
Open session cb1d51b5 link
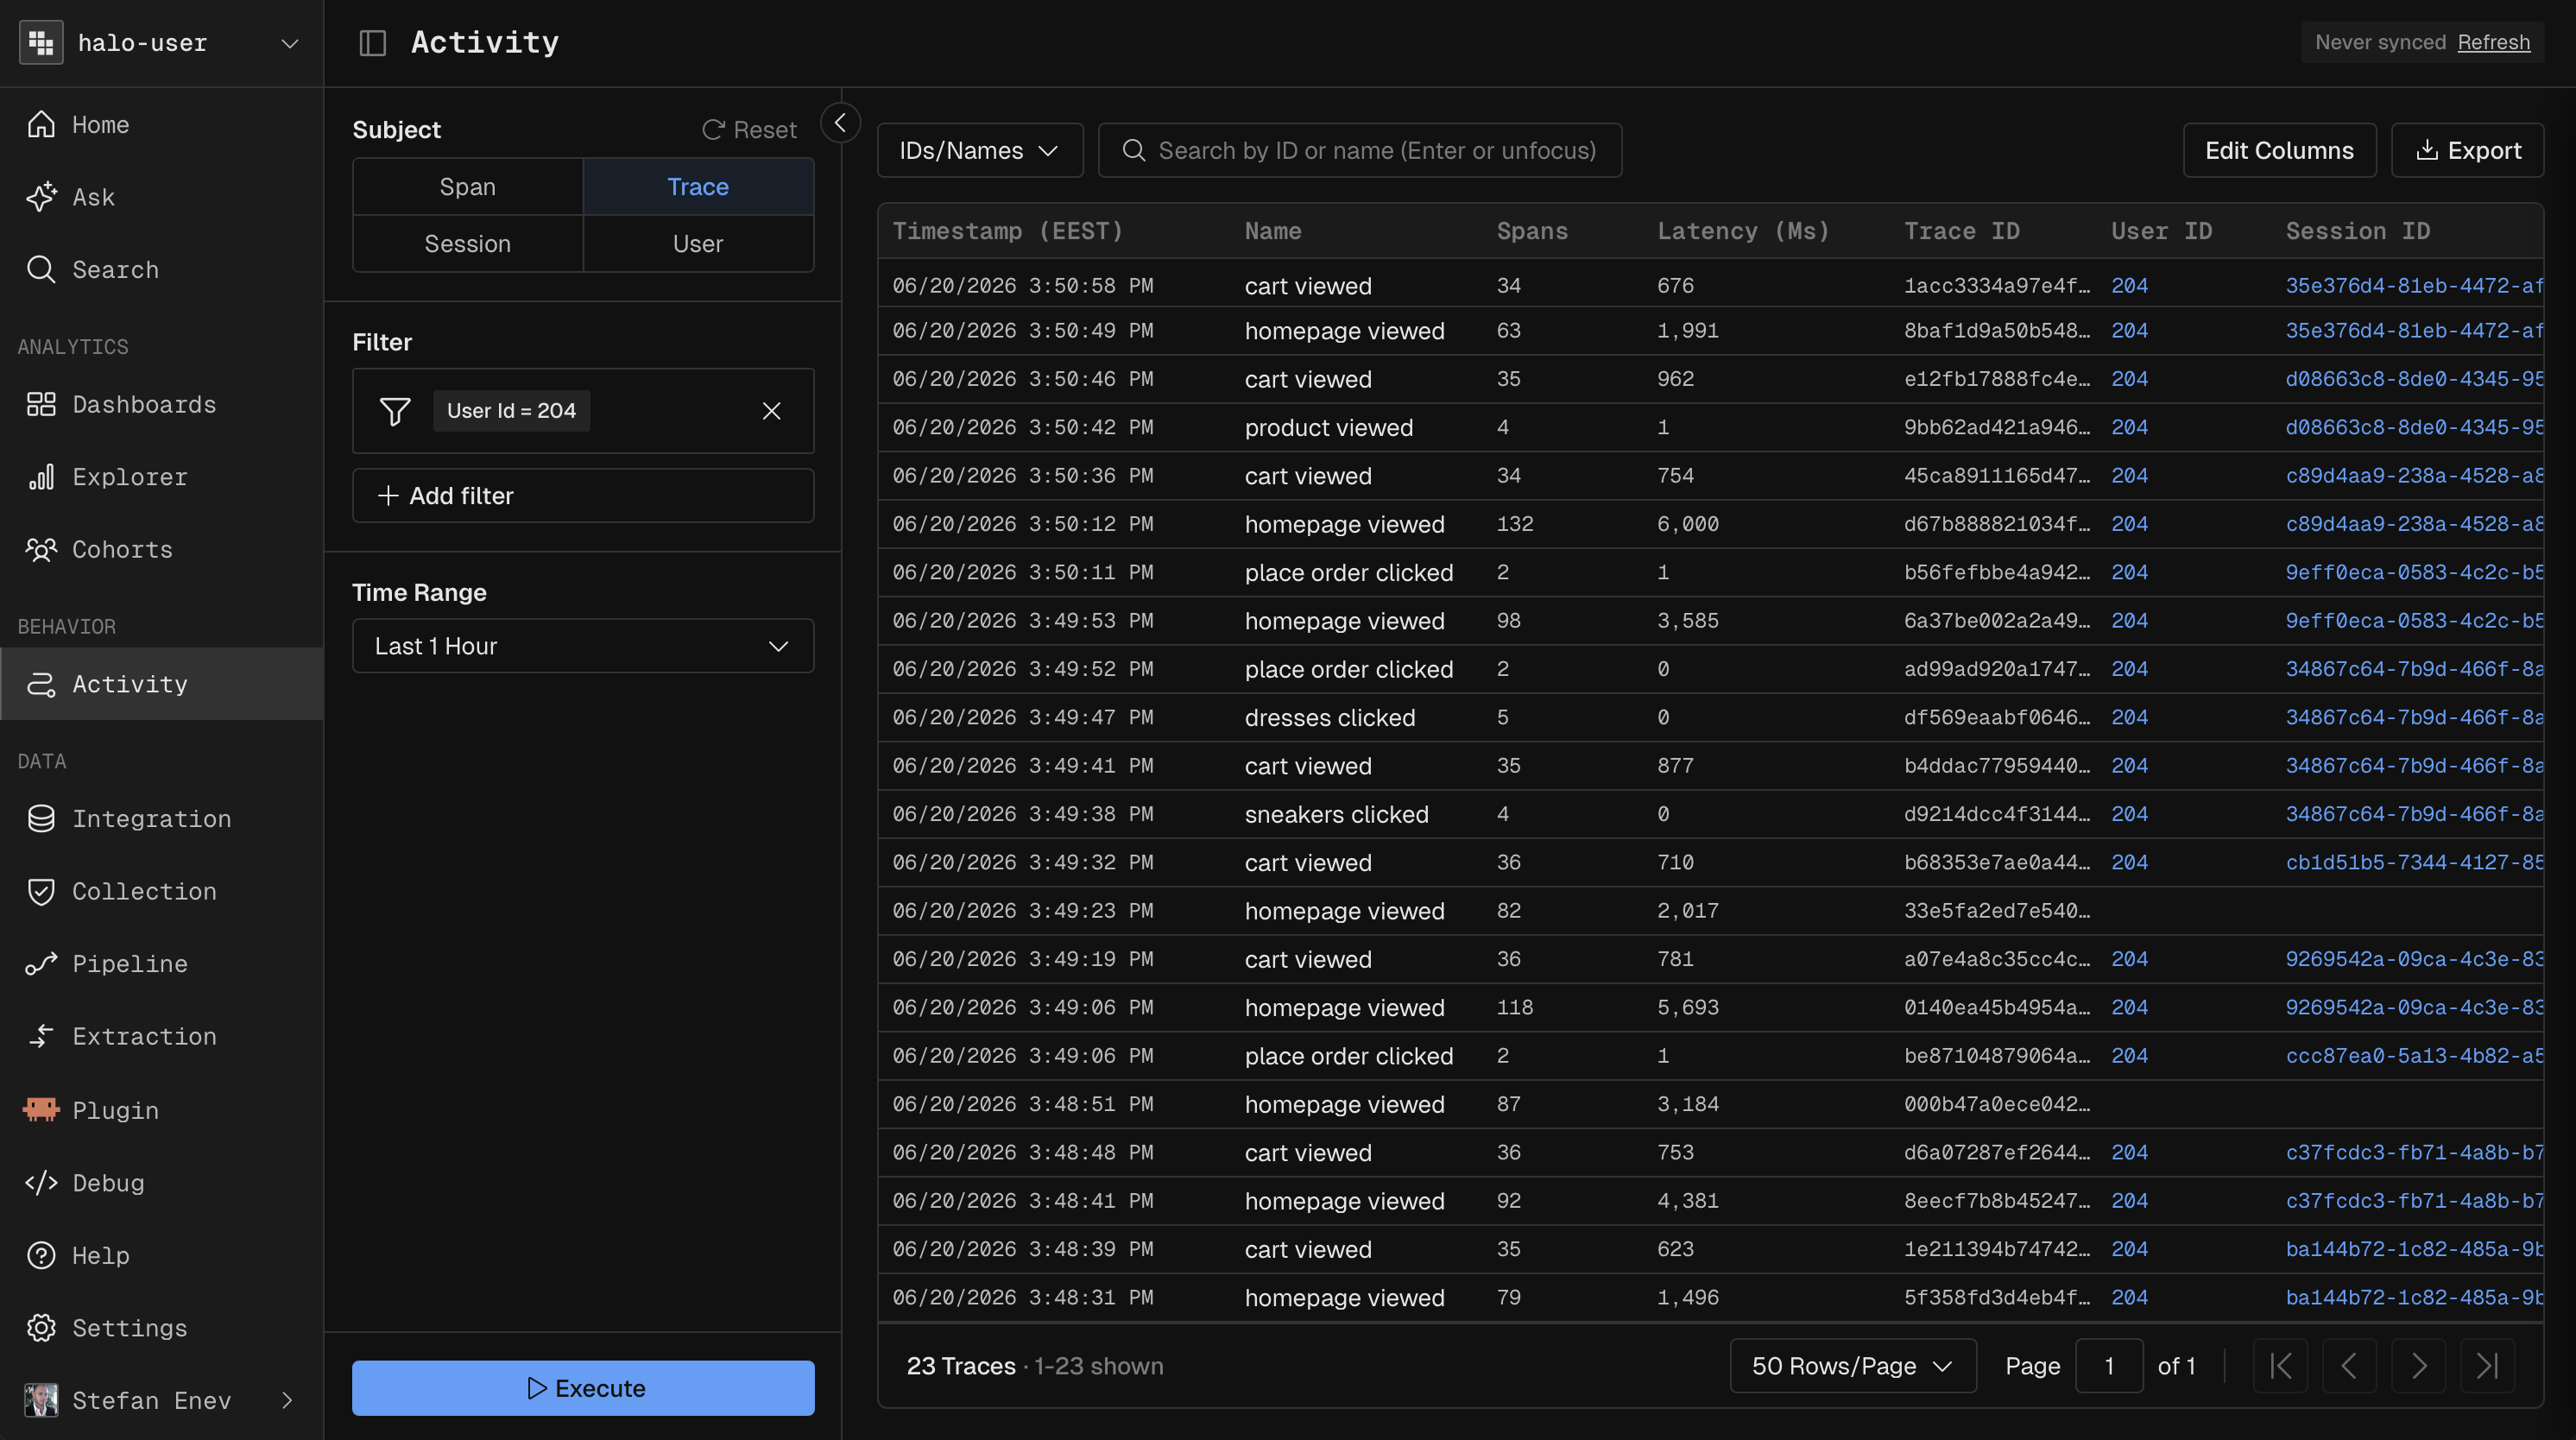pyautogui.click(x=2413, y=863)
